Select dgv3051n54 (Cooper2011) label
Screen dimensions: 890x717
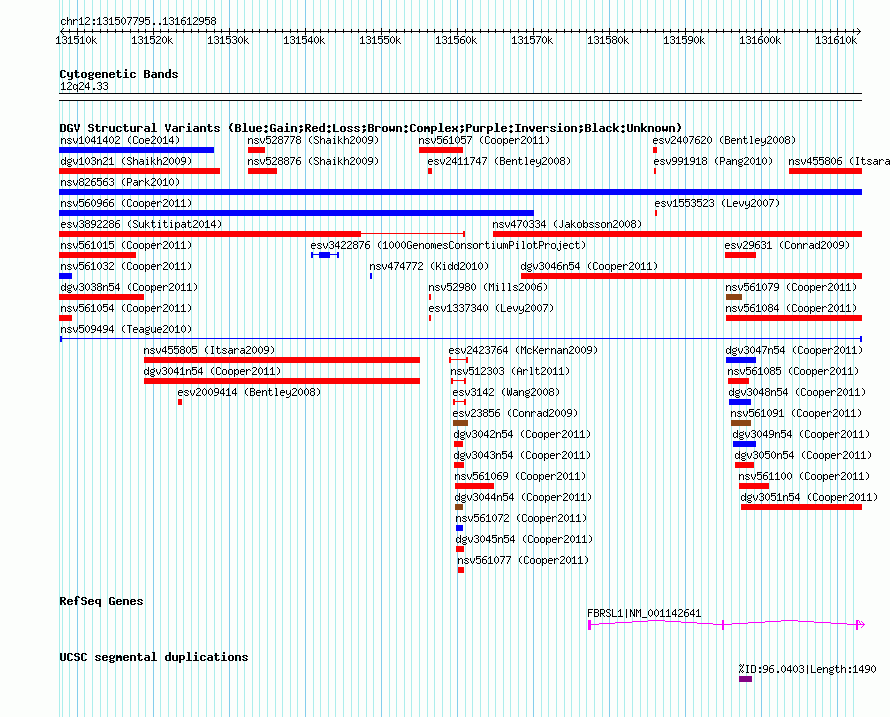[x=809, y=497]
